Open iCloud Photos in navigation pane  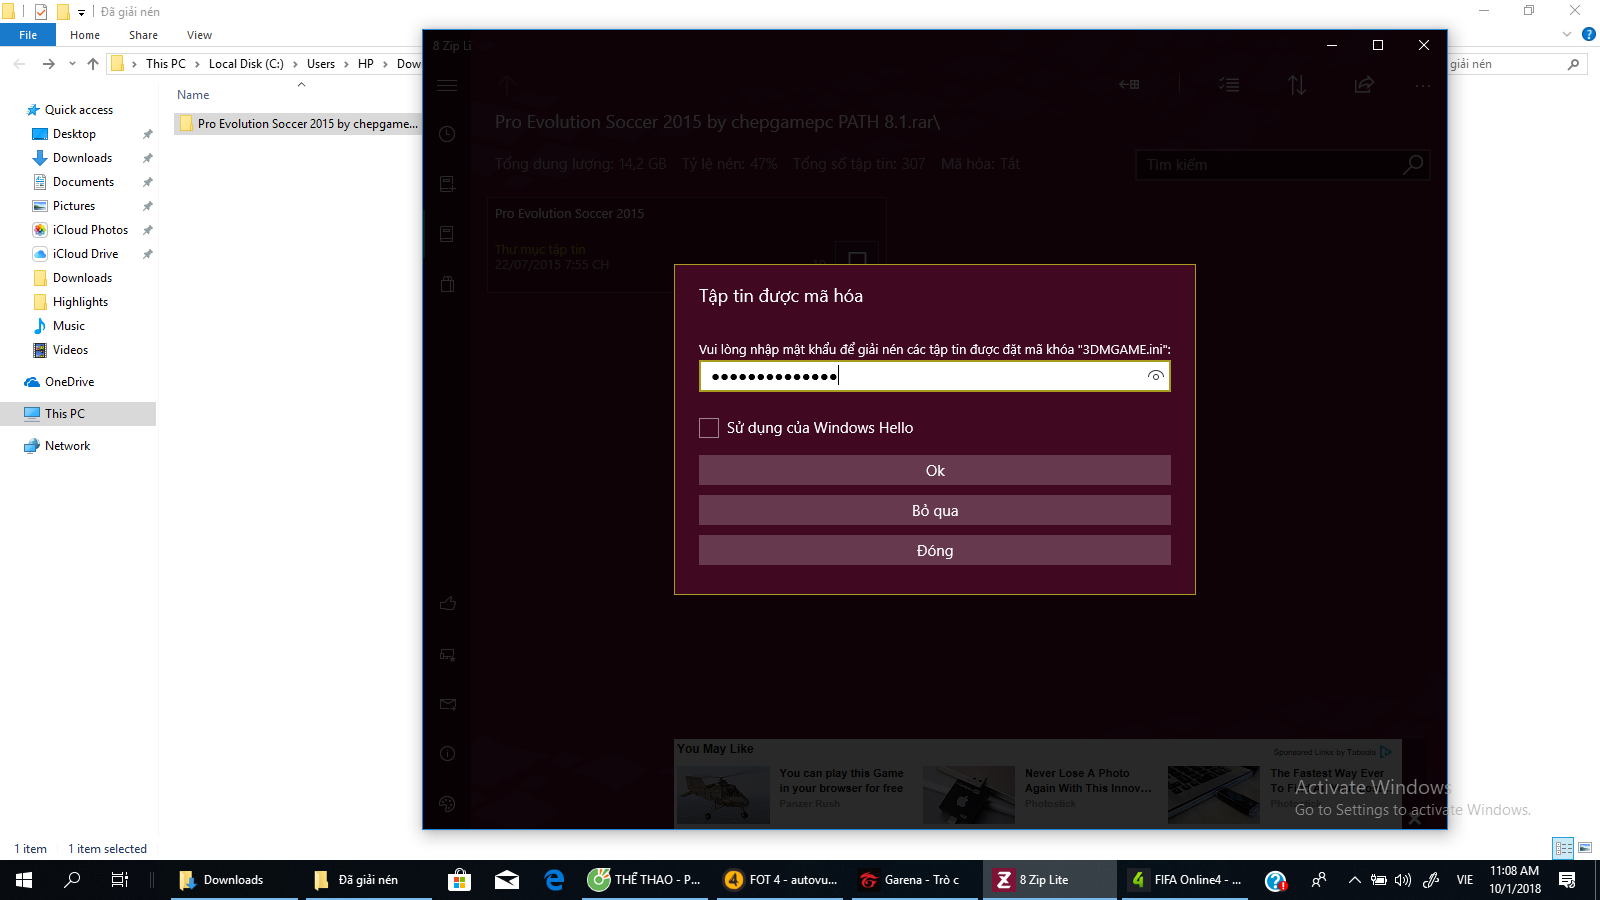pos(90,230)
